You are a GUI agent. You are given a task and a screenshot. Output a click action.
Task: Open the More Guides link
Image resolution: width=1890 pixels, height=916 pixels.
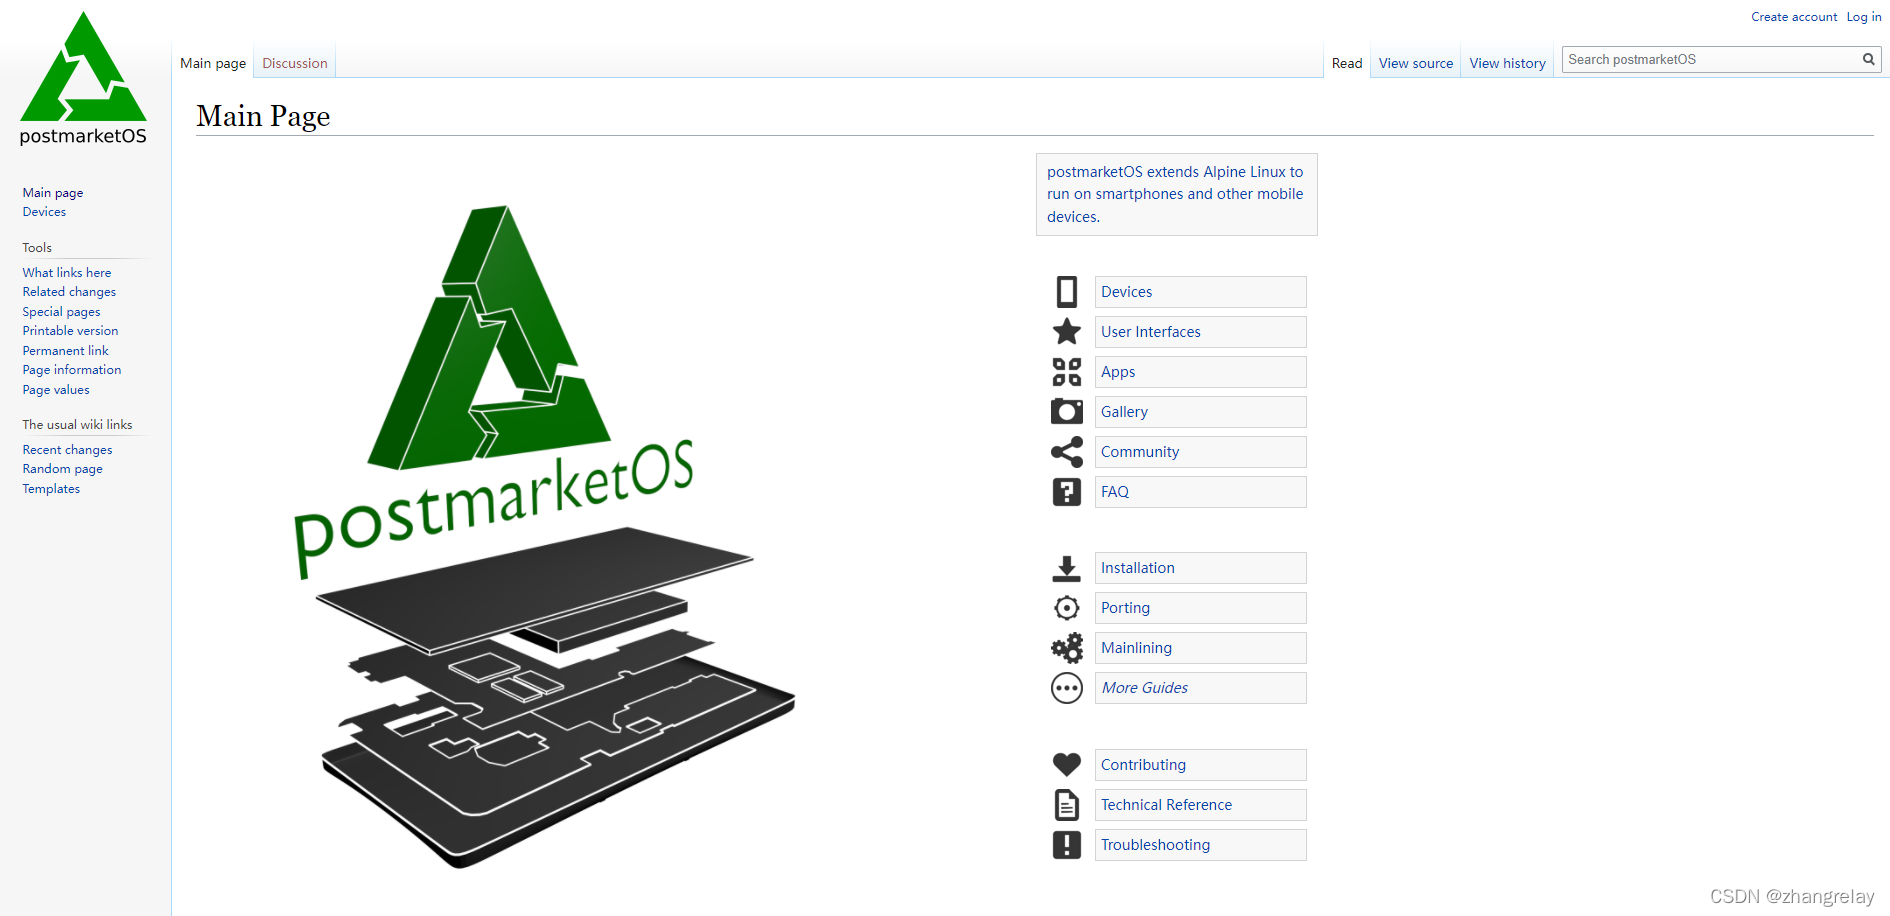pos(1145,688)
